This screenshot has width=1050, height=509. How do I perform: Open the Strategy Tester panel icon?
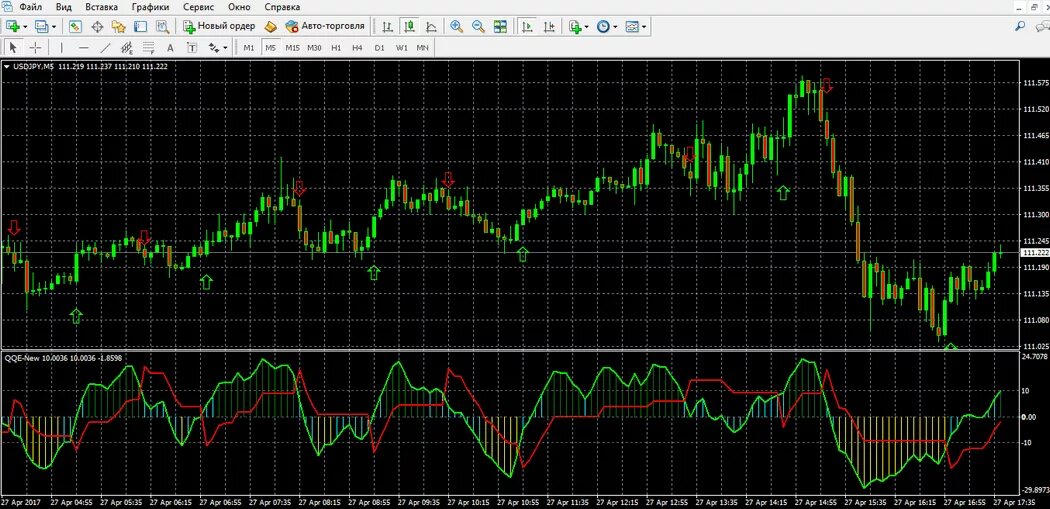162,27
